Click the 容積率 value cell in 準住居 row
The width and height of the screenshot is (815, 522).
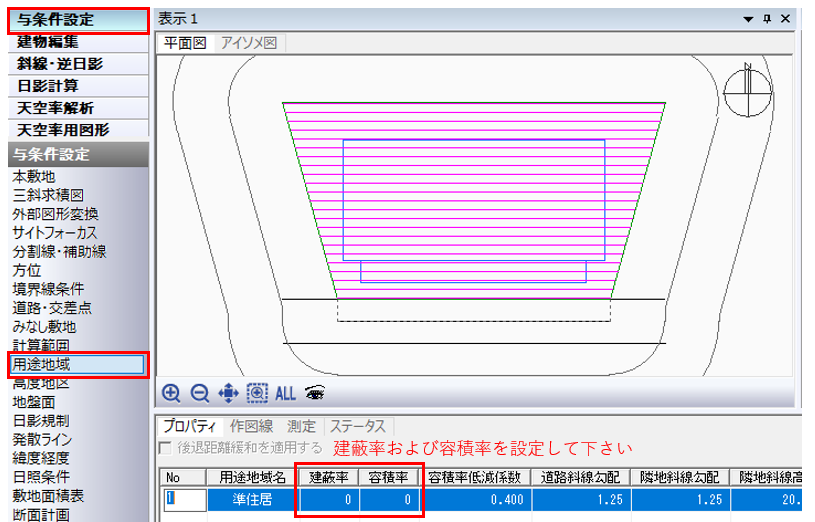coord(388,500)
